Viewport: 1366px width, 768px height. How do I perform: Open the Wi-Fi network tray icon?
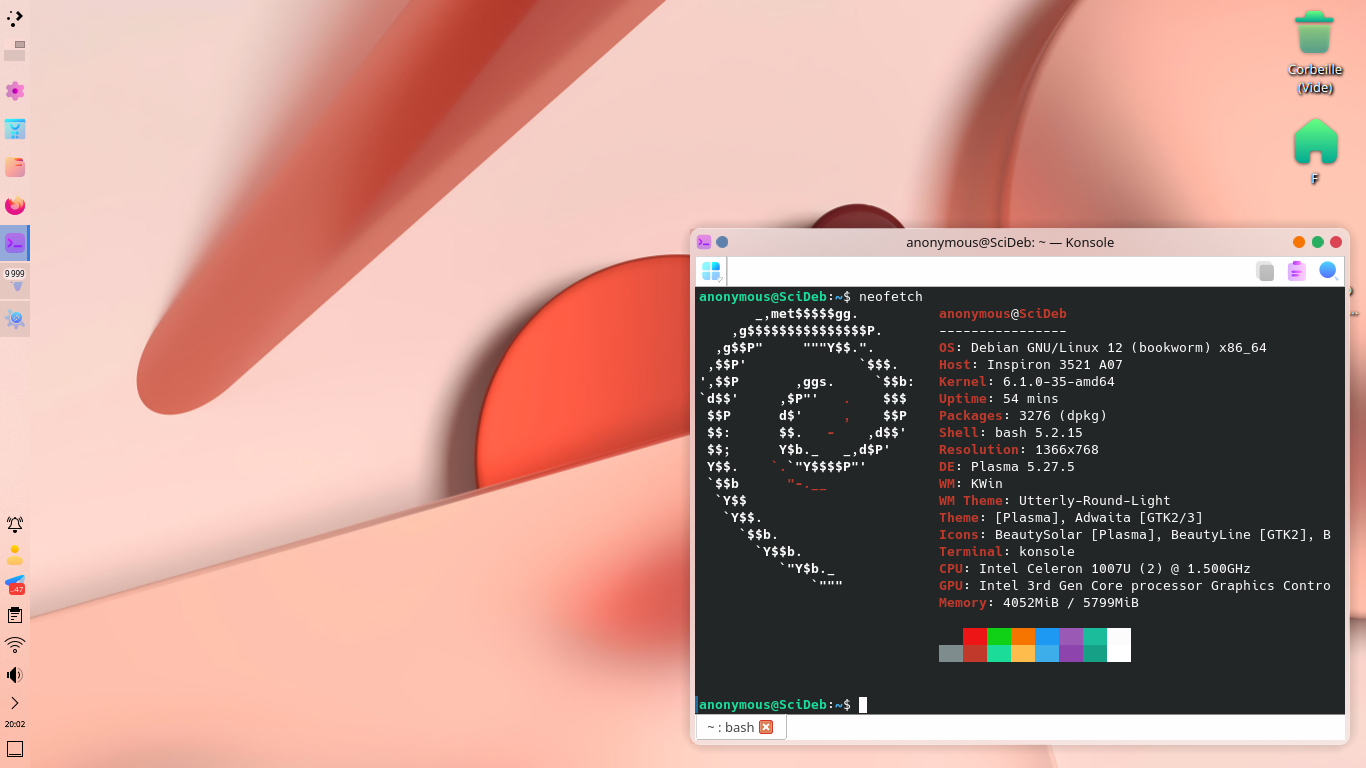[15, 645]
